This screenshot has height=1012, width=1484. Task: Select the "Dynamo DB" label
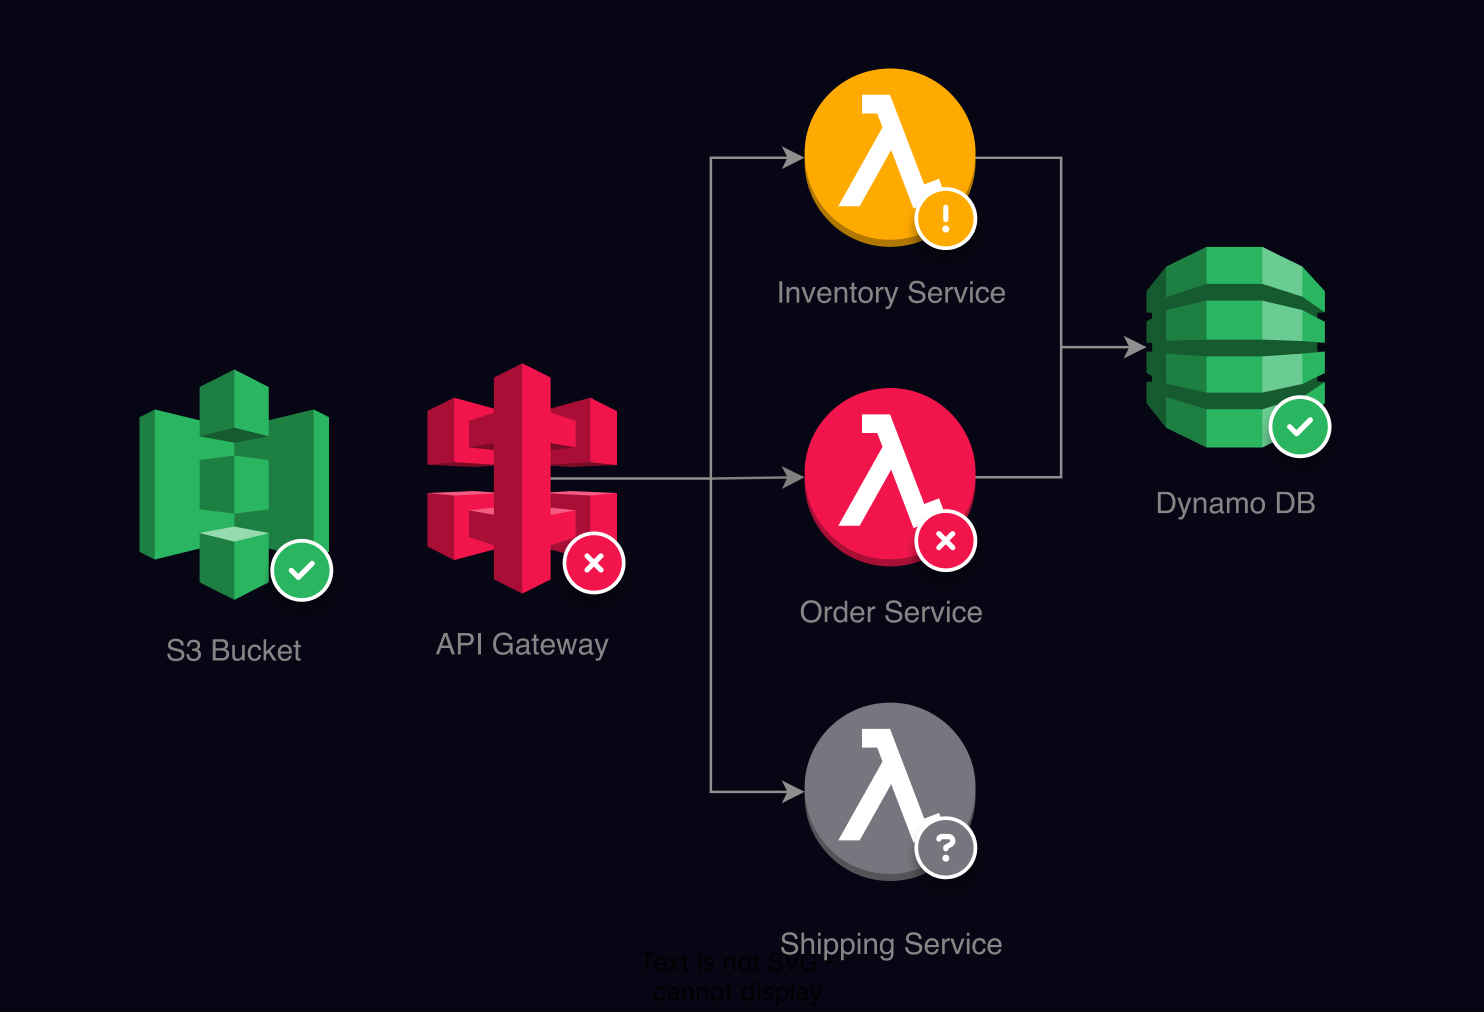1236,503
